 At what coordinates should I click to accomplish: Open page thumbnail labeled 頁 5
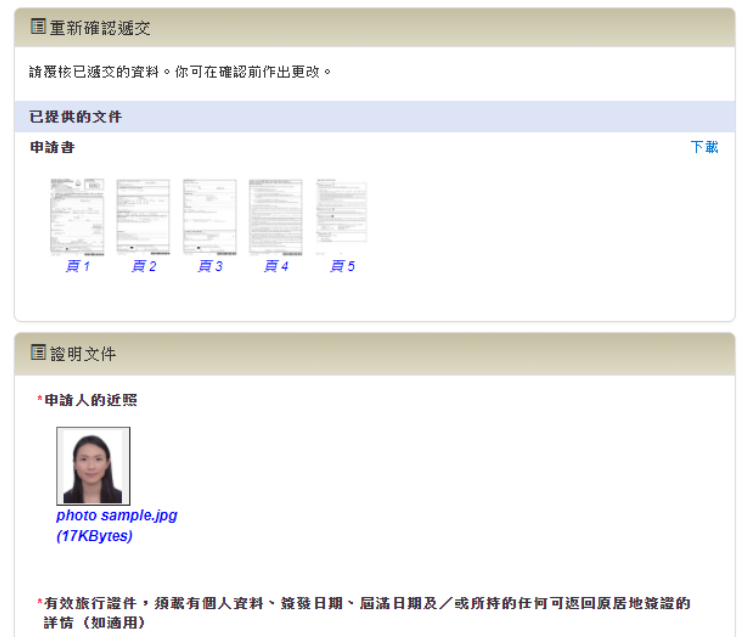pyautogui.click(x=342, y=217)
